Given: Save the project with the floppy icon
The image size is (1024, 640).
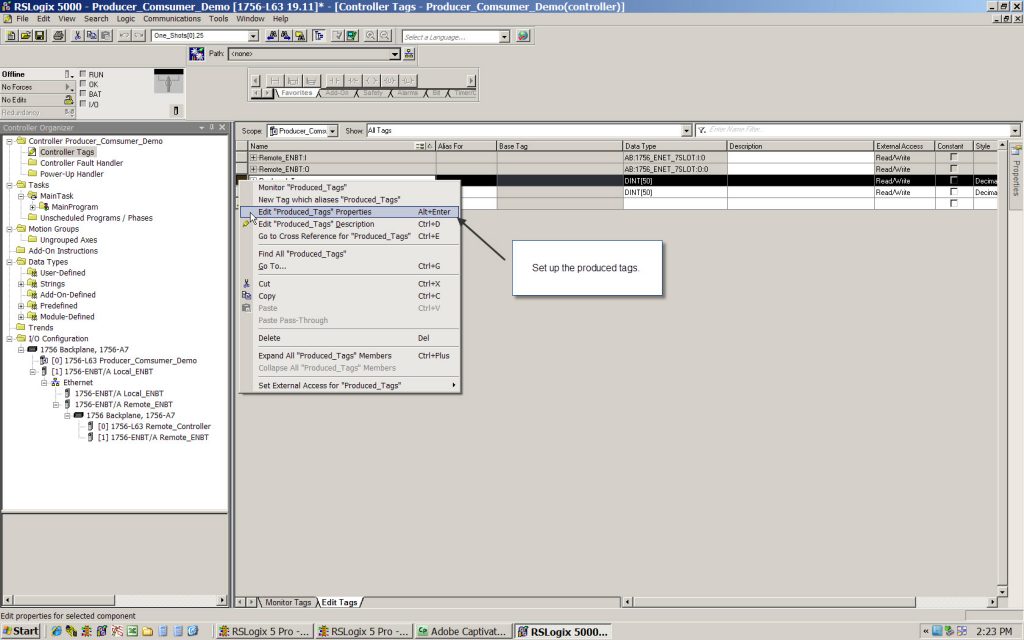Looking at the screenshot, I should click(x=40, y=36).
